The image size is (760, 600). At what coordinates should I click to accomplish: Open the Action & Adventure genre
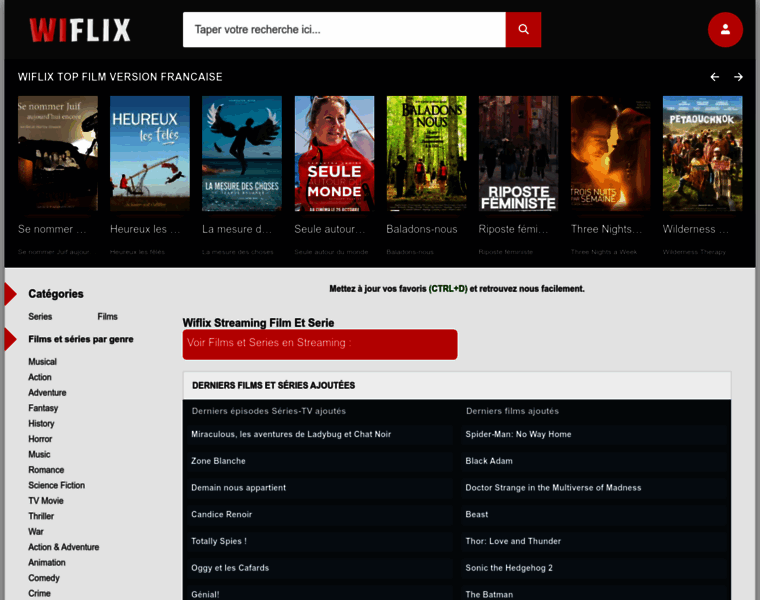(x=63, y=547)
